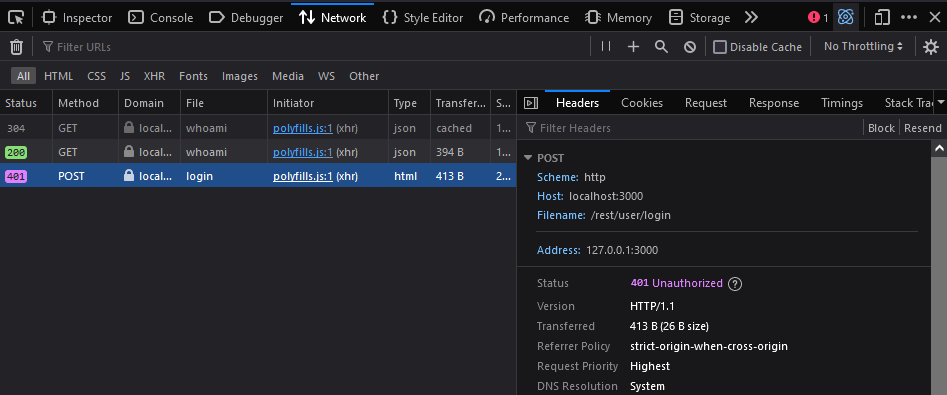This screenshot has width=947, height=395.
Task: Toggle responsive design mode icon
Action: coord(882,18)
